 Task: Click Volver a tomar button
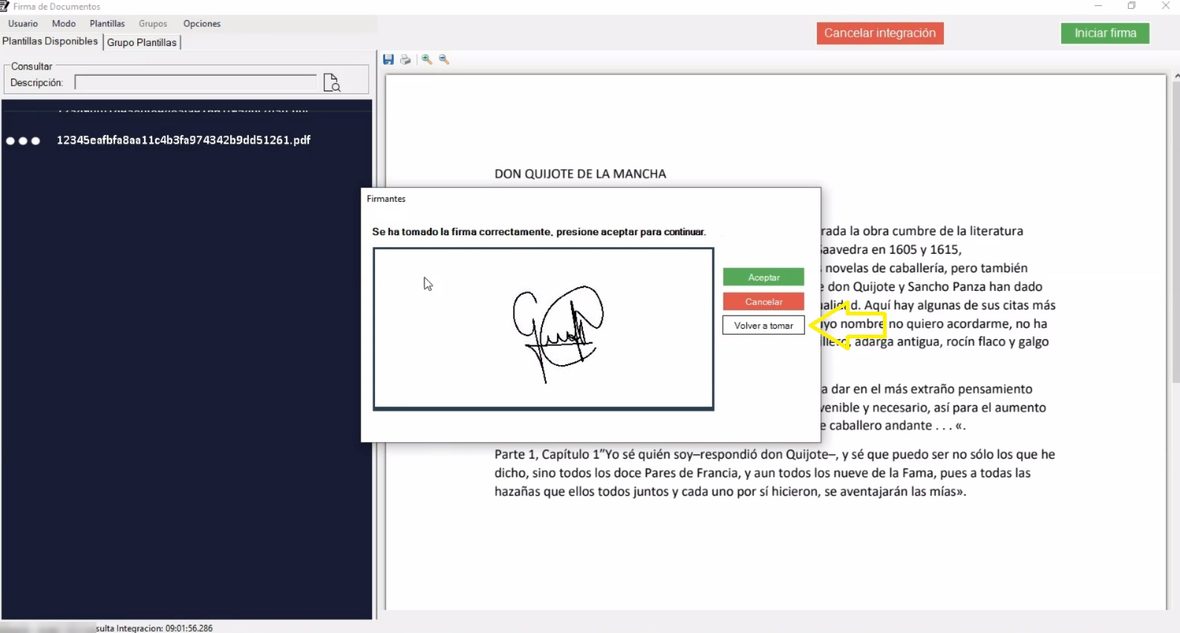763,325
